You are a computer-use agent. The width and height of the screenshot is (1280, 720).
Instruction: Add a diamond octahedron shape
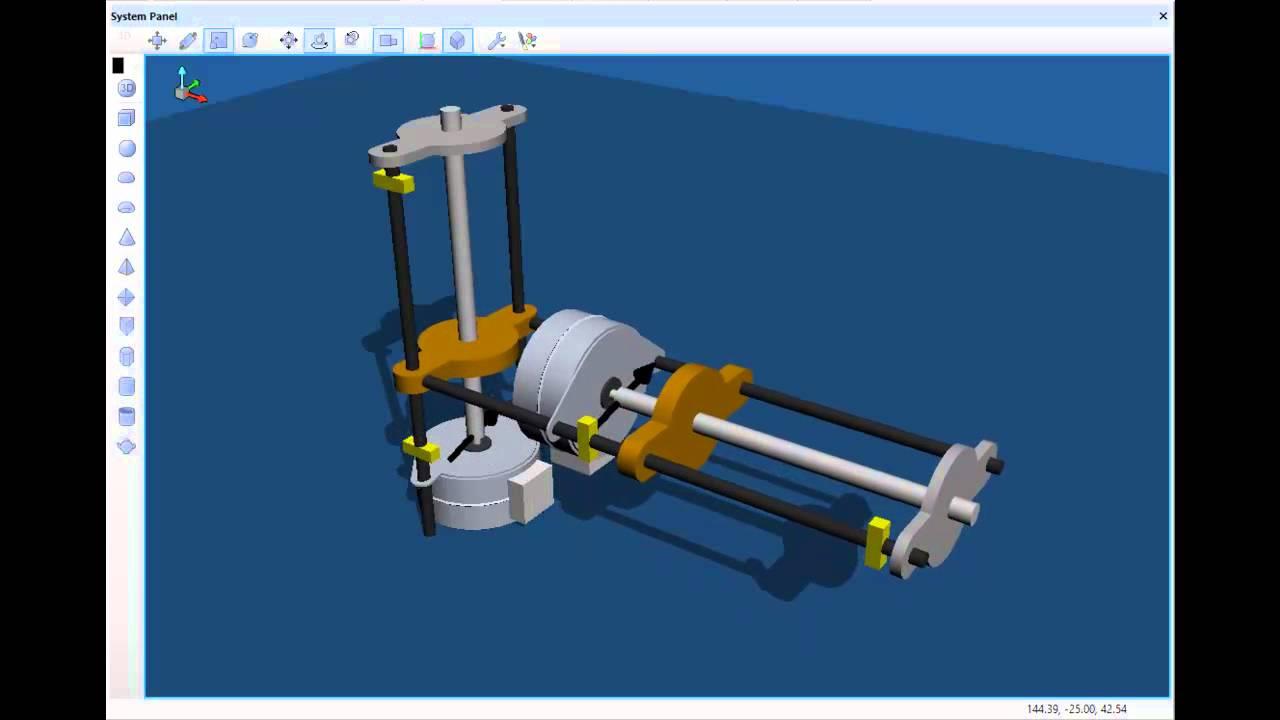pos(126,297)
